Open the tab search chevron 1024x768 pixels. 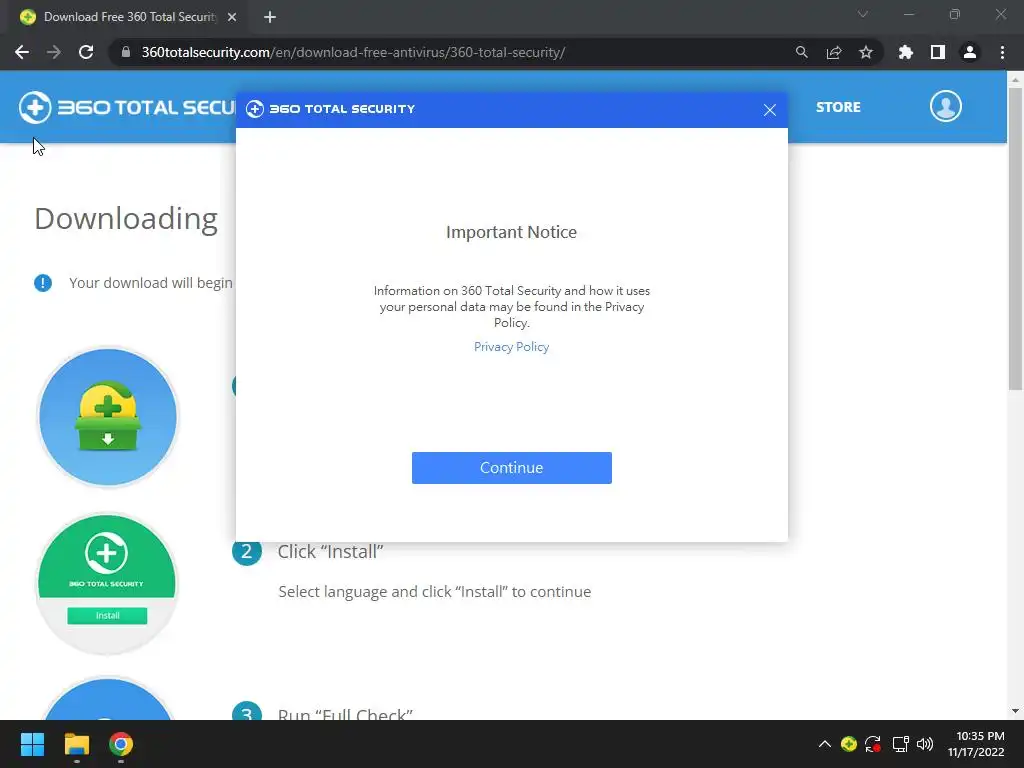[x=863, y=14]
